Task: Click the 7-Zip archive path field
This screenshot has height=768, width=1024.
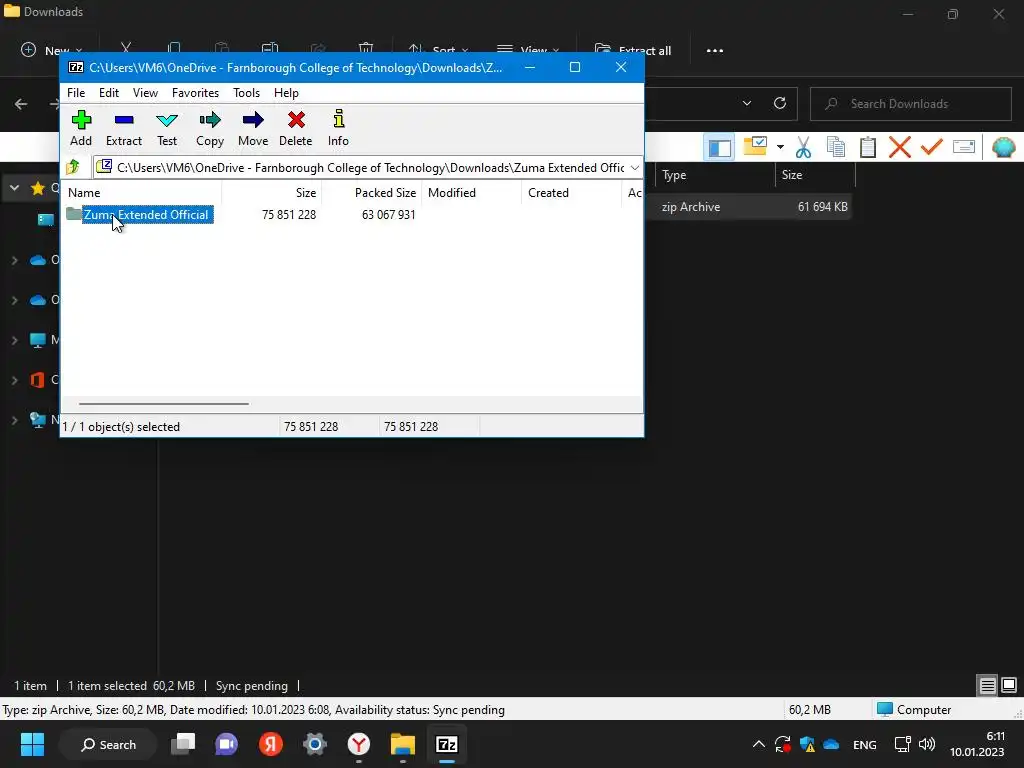Action: [x=368, y=168]
